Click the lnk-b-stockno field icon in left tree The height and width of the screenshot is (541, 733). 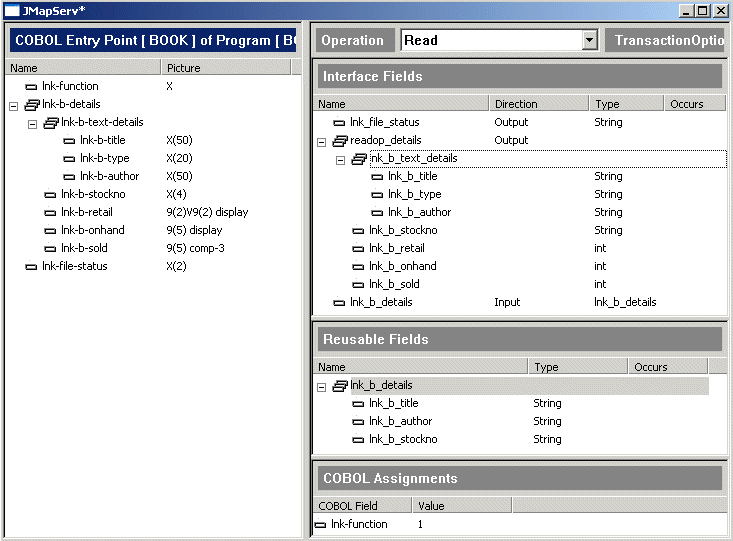50,195
